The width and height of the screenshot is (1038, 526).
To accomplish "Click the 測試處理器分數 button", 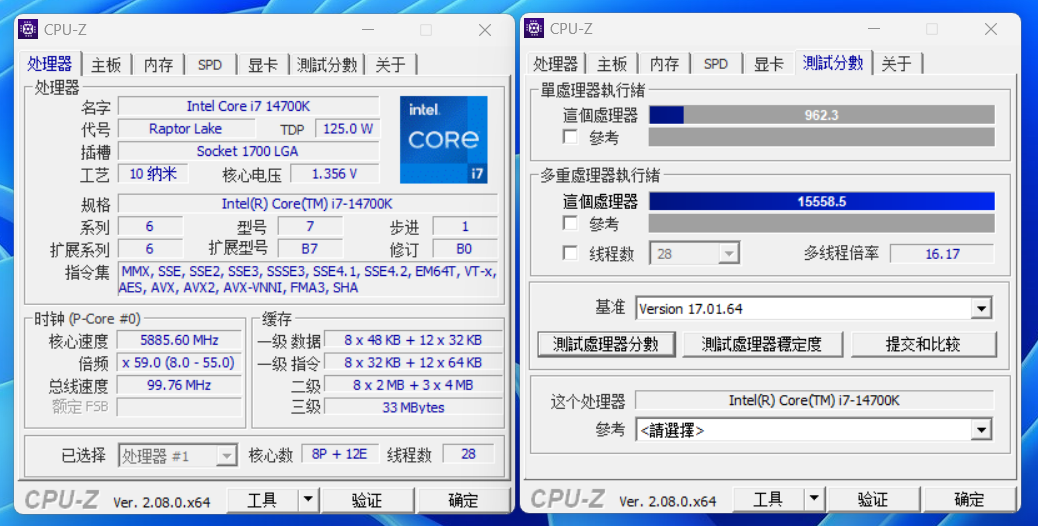I will [x=606, y=344].
